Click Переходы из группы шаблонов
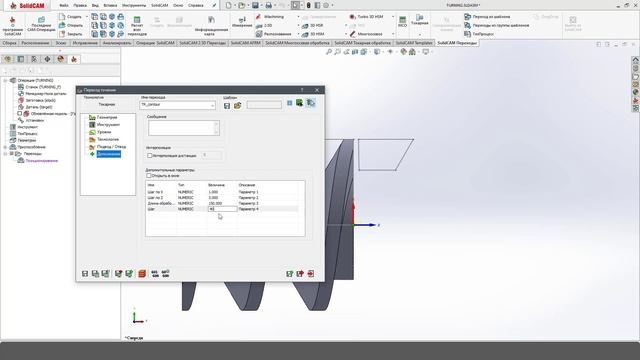640x360 pixels. pos(496,25)
